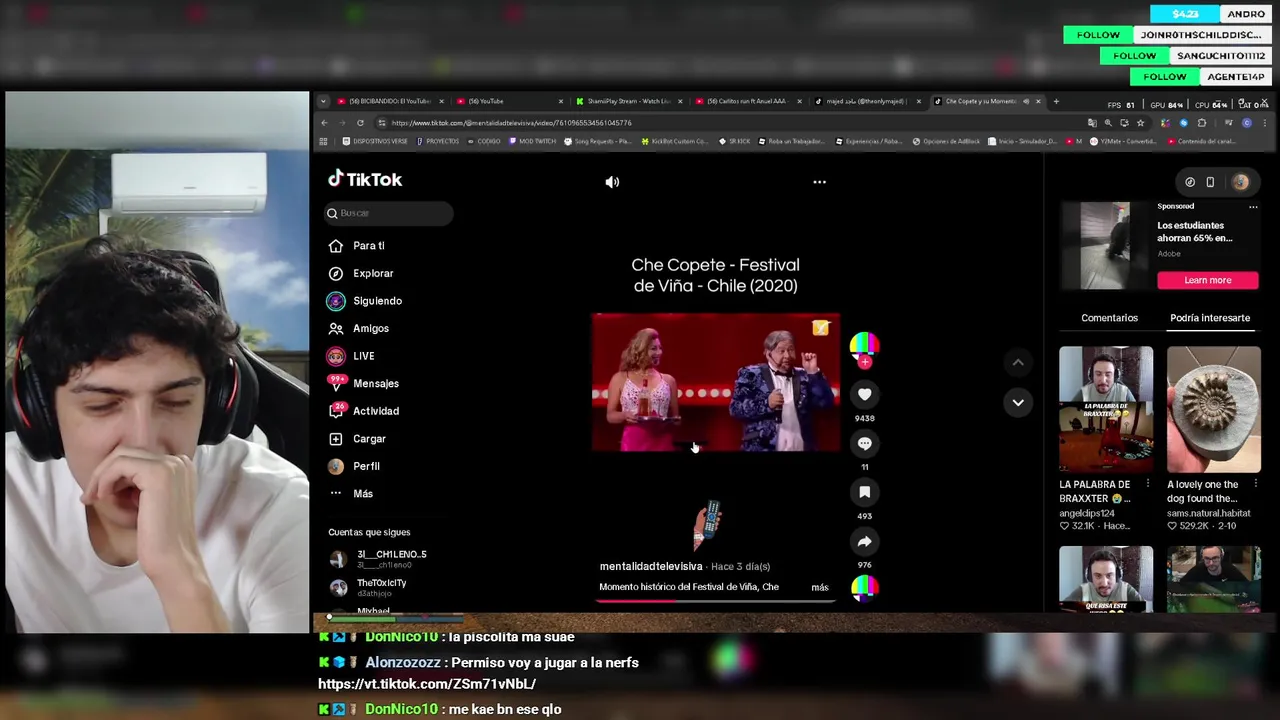Share the video with arrow icon
This screenshot has width=1280, height=720.
pyautogui.click(x=865, y=541)
